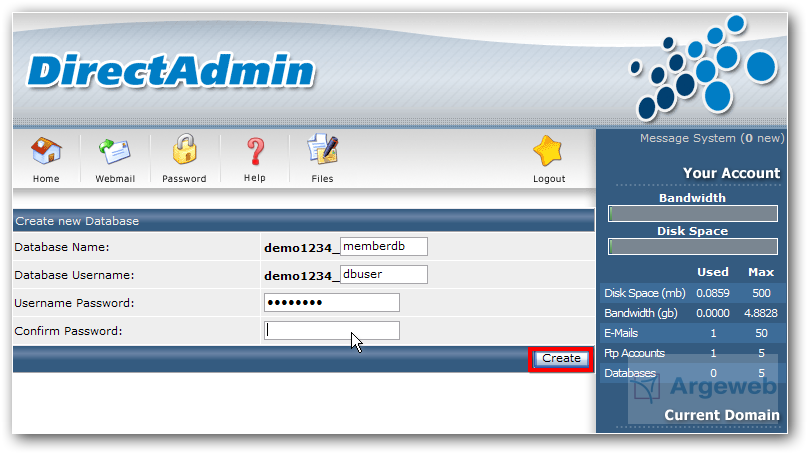808x454 pixels.
Task: Click the demo1234_ prefix beside memberdb
Action: 301,248
